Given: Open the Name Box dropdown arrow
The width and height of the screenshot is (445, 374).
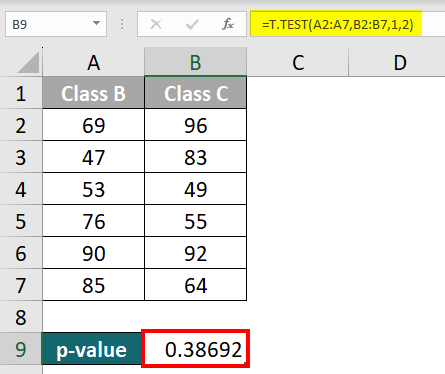Looking at the screenshot, I should [96, 23].
